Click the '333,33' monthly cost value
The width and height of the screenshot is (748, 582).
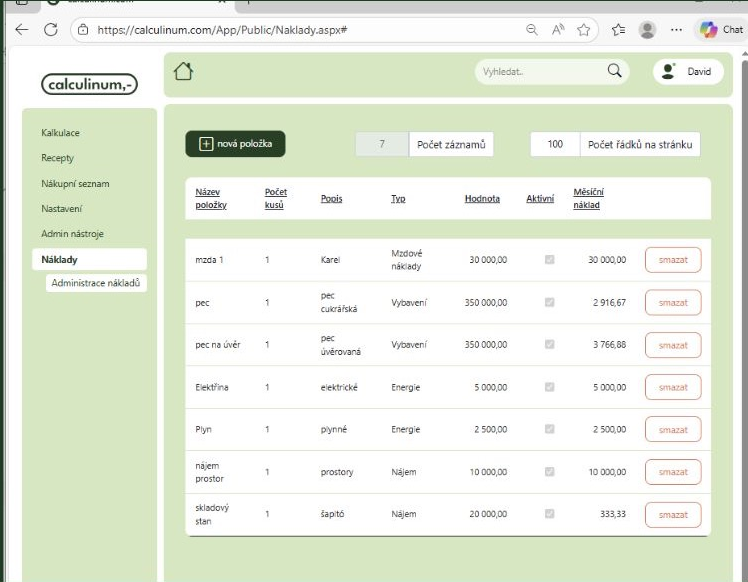coord(613,514)
